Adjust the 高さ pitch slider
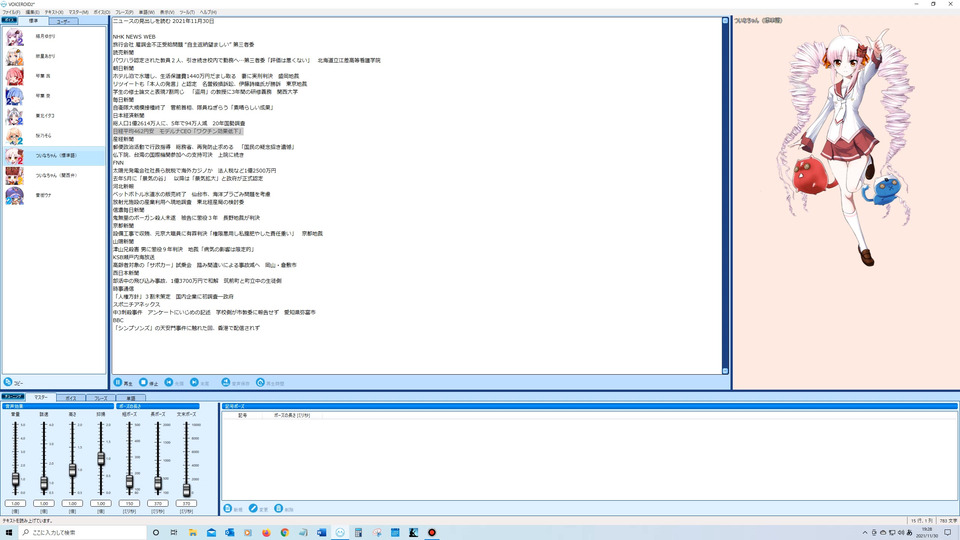 click(x=72, y=470)
